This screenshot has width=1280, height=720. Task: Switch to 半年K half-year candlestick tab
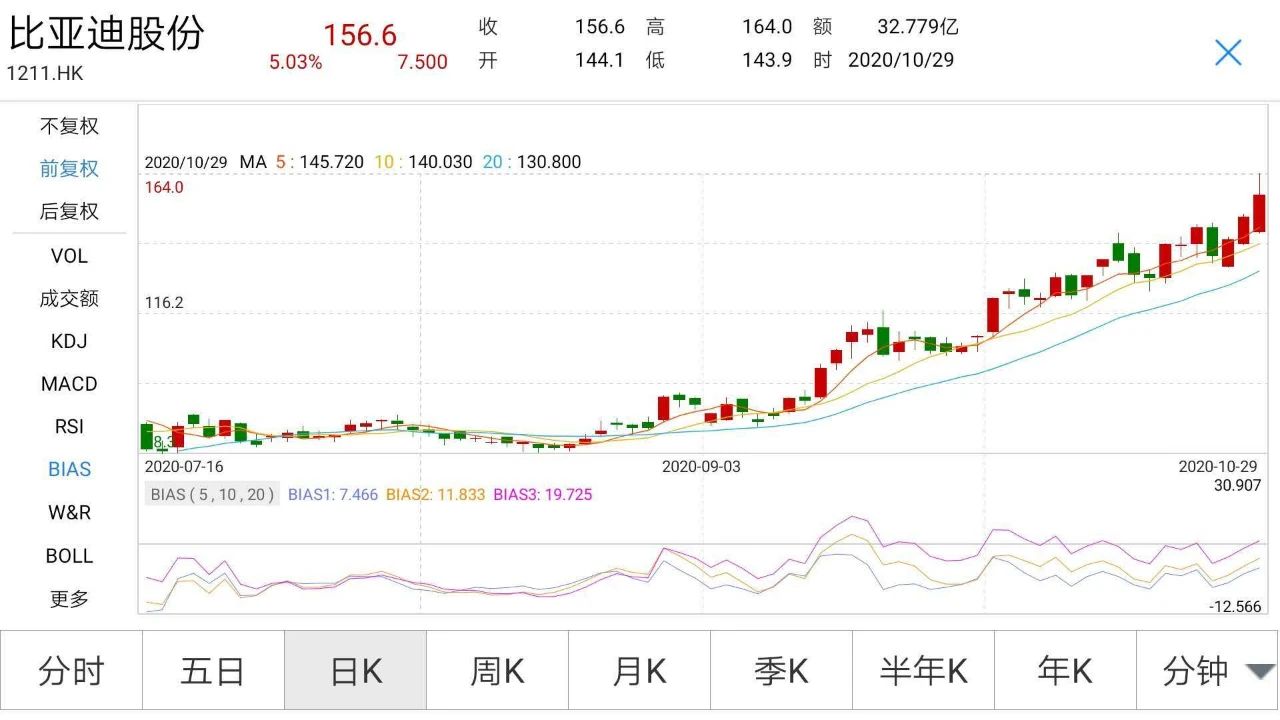click(x=924, y=671)
